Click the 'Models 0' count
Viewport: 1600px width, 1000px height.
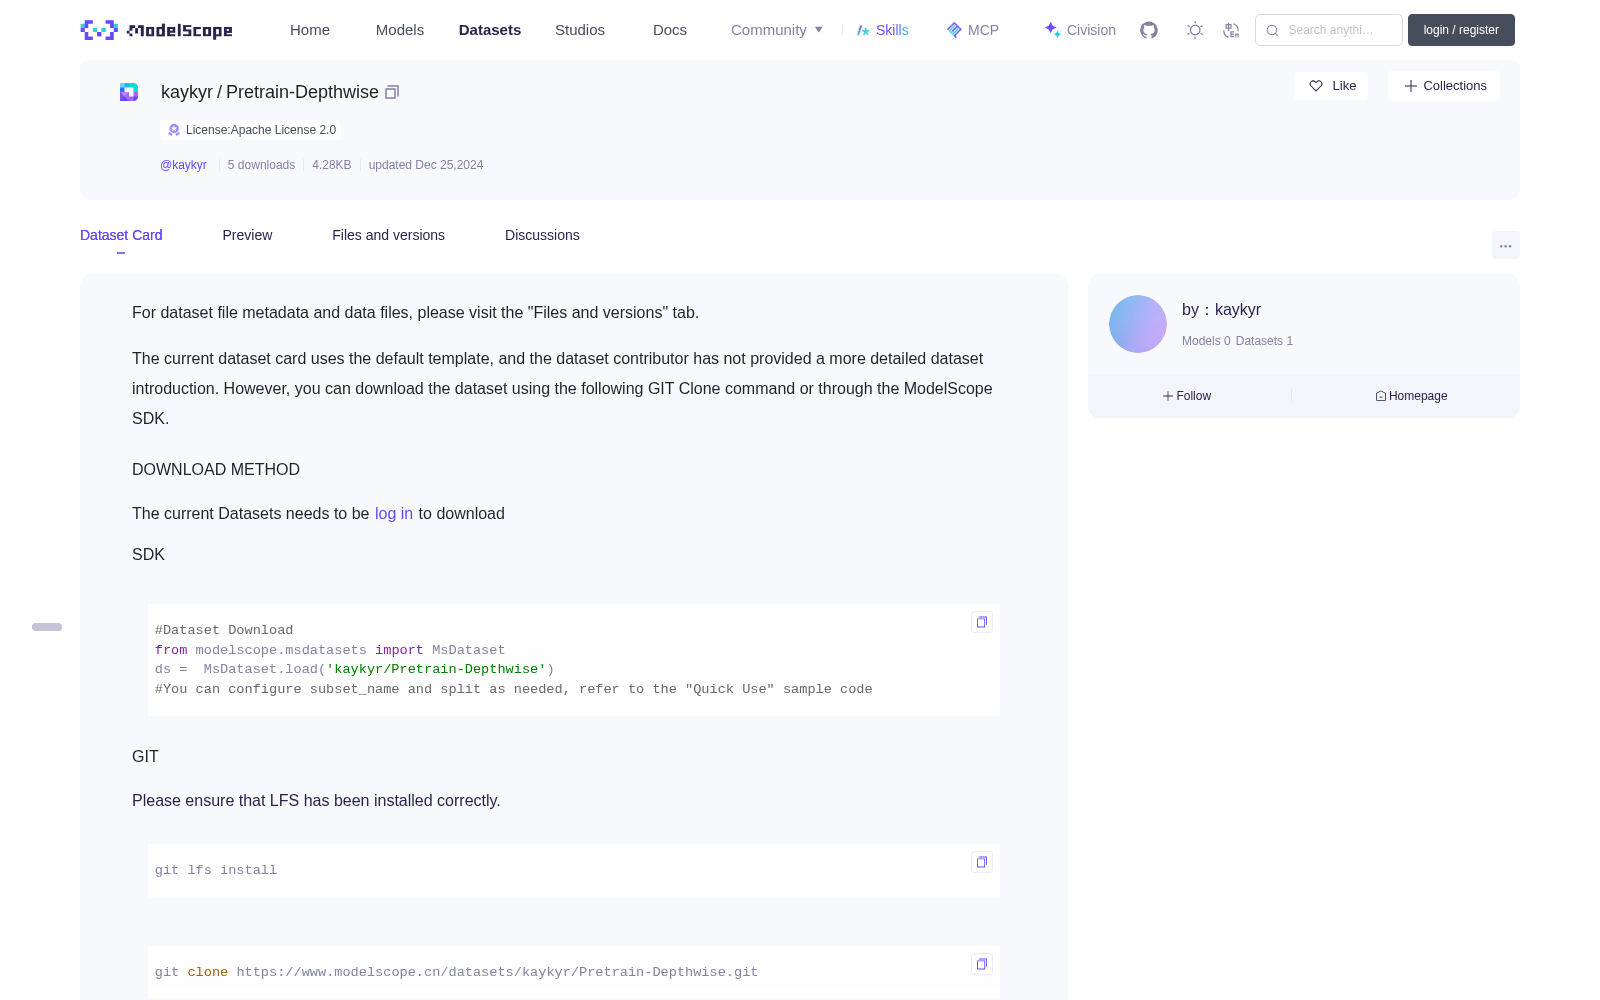(1206, 341)
